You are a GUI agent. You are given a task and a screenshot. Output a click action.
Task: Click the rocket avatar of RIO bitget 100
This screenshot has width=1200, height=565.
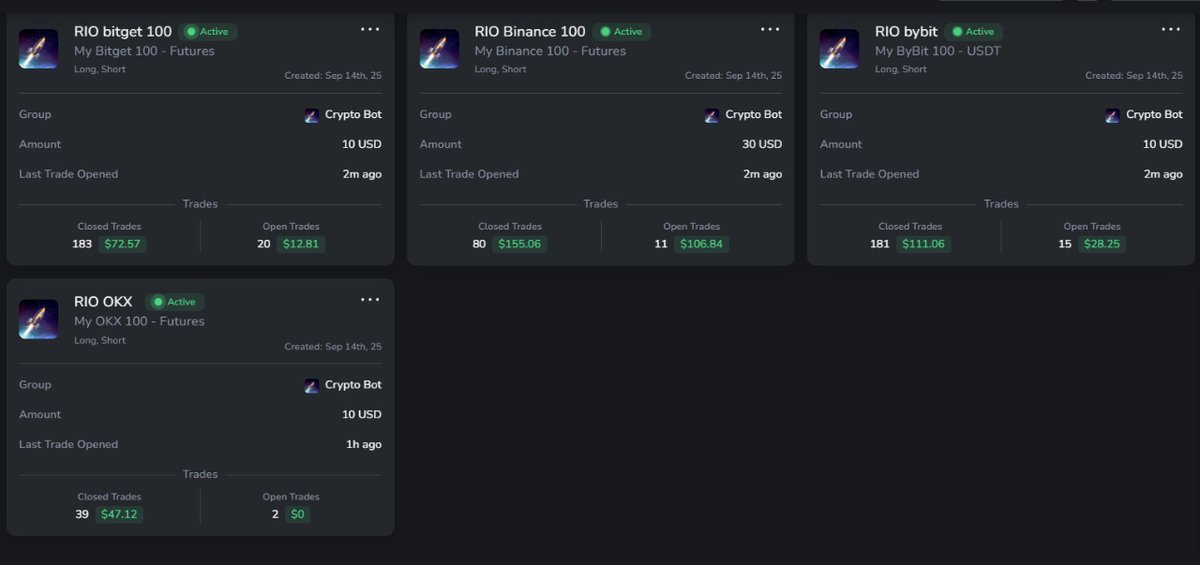click(x=38, y=49)
